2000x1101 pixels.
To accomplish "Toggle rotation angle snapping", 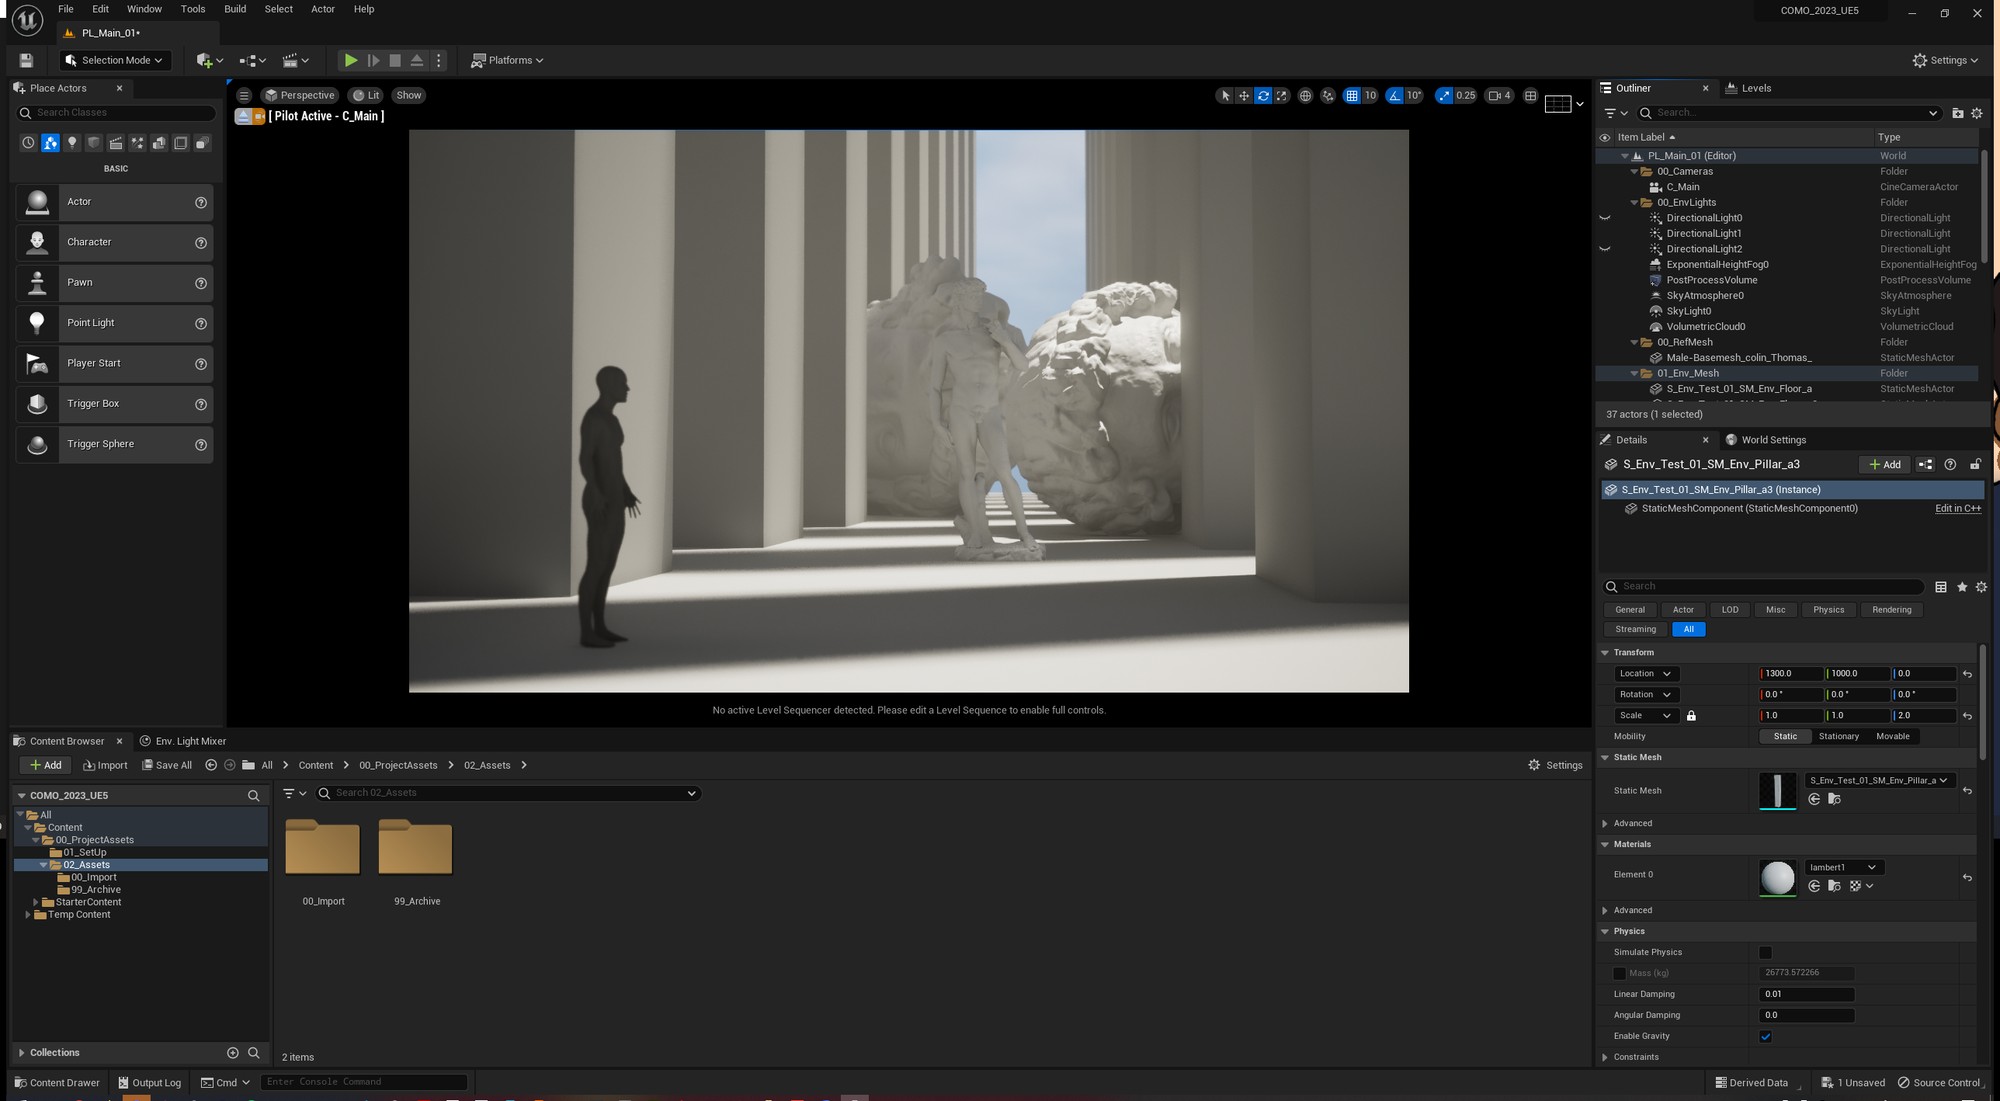I will pyautogui.click(x=1394, y=96).
